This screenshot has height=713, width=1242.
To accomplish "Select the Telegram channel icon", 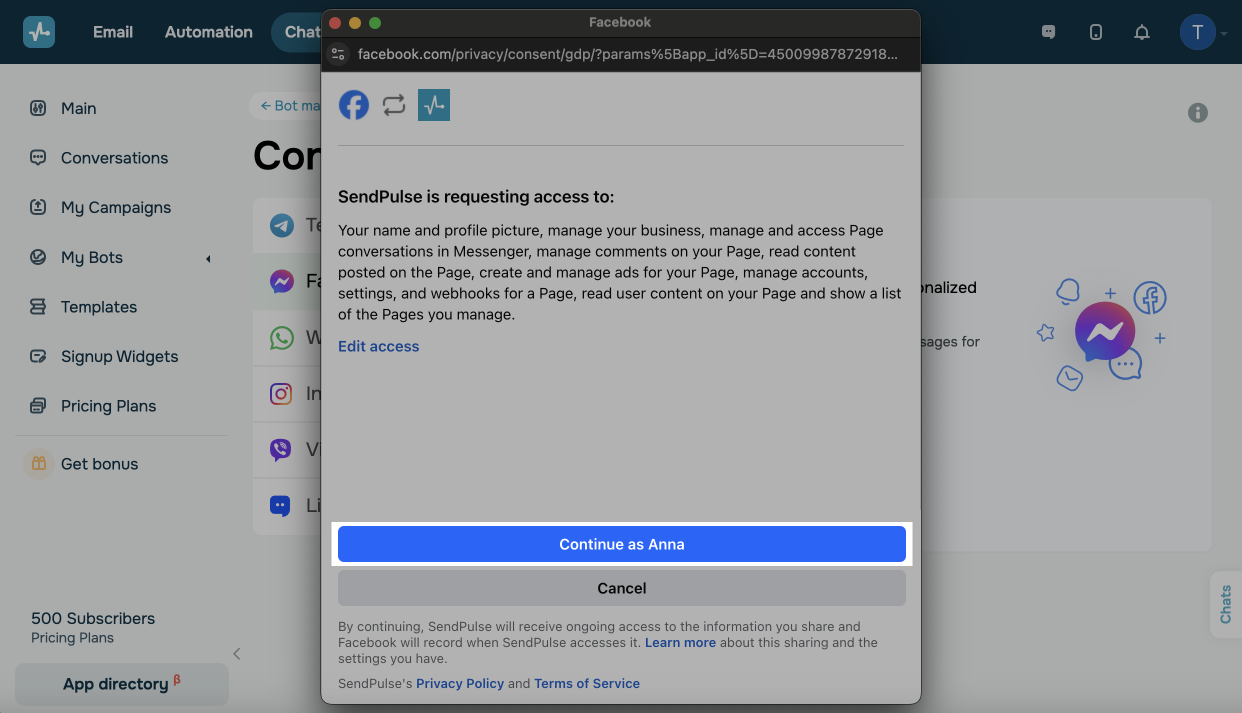I will click(x=282, y=226).
